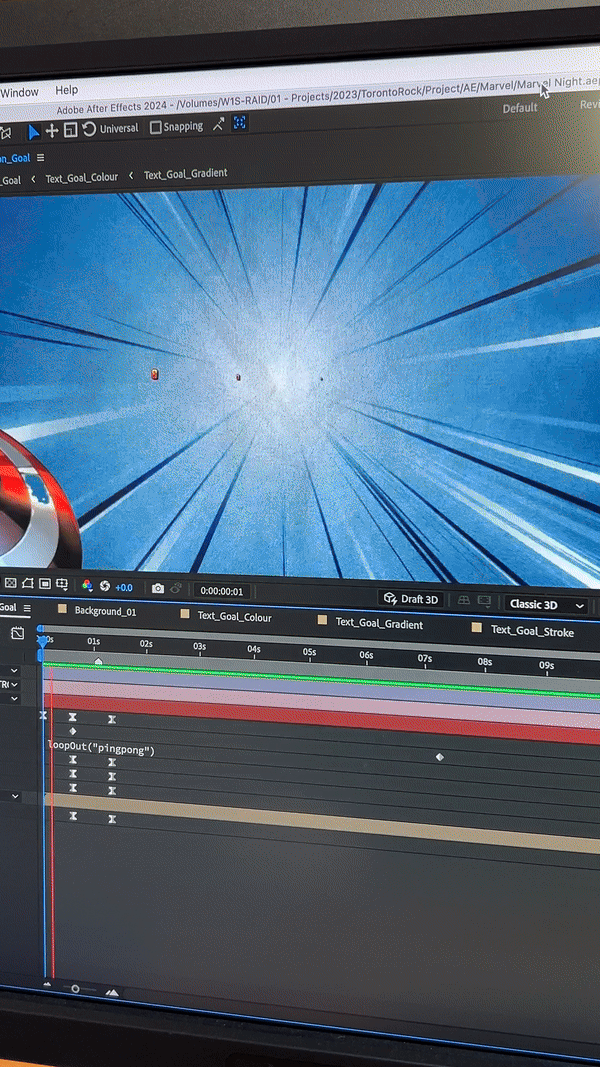Image resolution: width=600 pixels, height=1067 pixels.
Task: Click the blue snap bounds icon in toolbar
Action: [239, 123]
